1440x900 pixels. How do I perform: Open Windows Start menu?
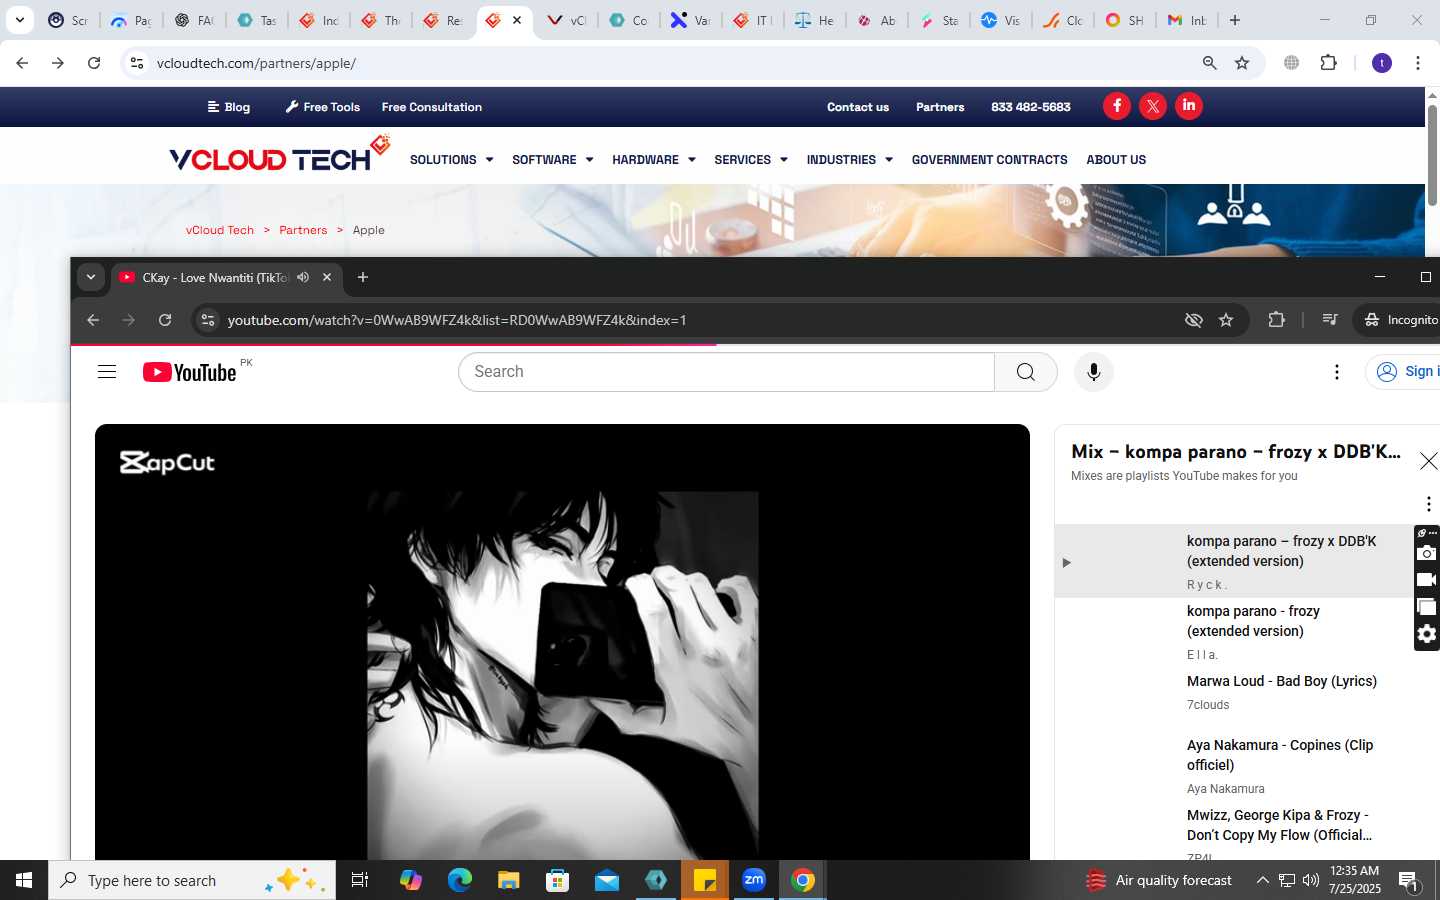click(x=24, y=880)
